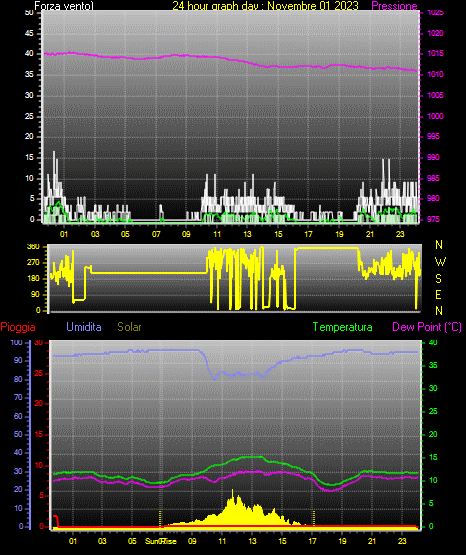Click hour 01 on the wind graph axis
Screen dimensions: 466x555
tap(64, 234)
